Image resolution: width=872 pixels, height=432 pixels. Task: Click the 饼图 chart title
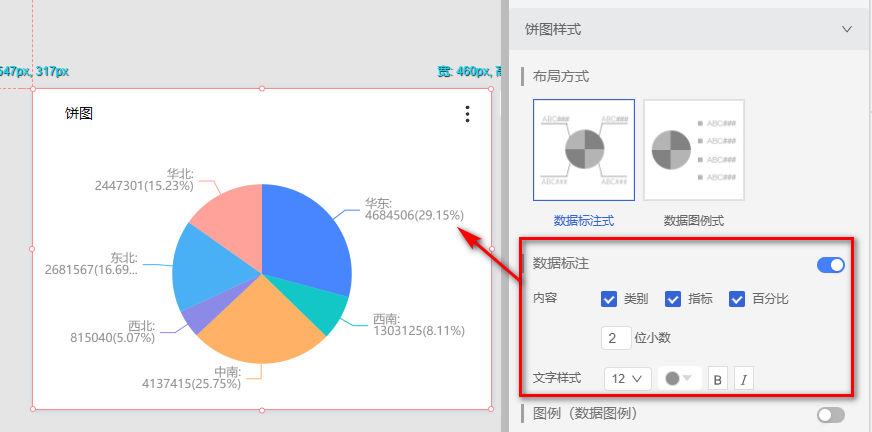(x=79, y=114)
